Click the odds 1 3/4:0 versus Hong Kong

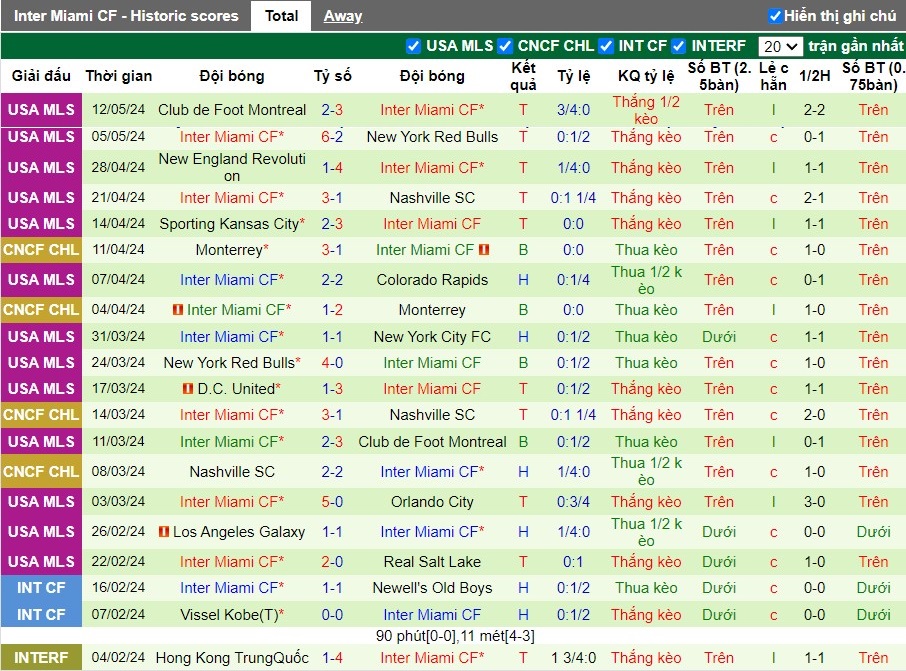click(573, 658)
